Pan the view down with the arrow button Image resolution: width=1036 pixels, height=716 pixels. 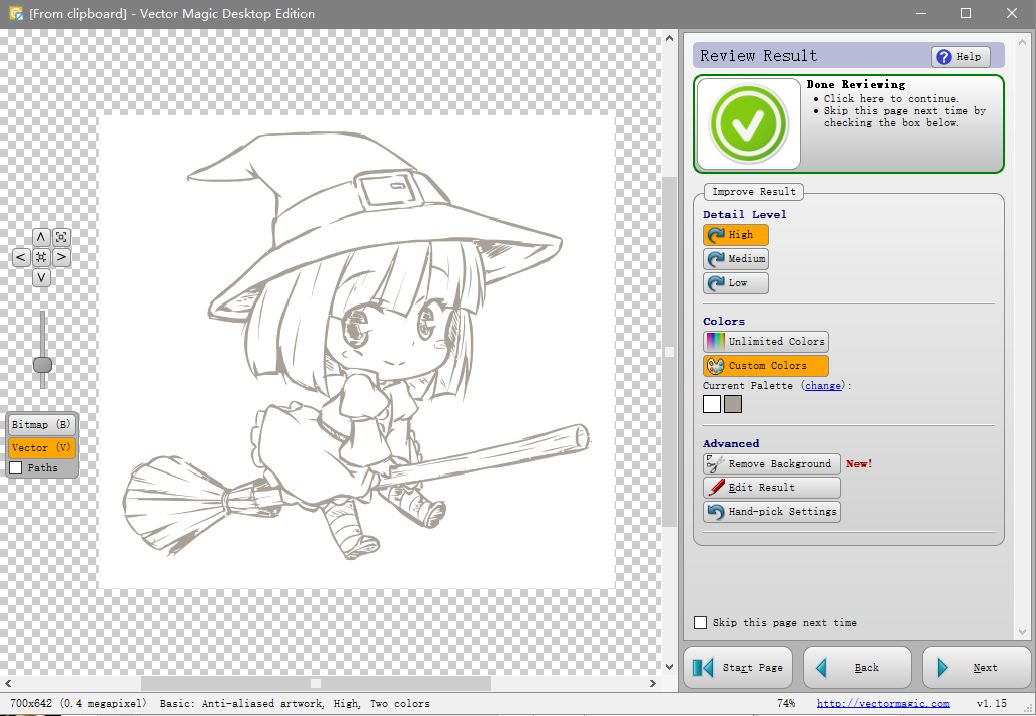[41, 277]
